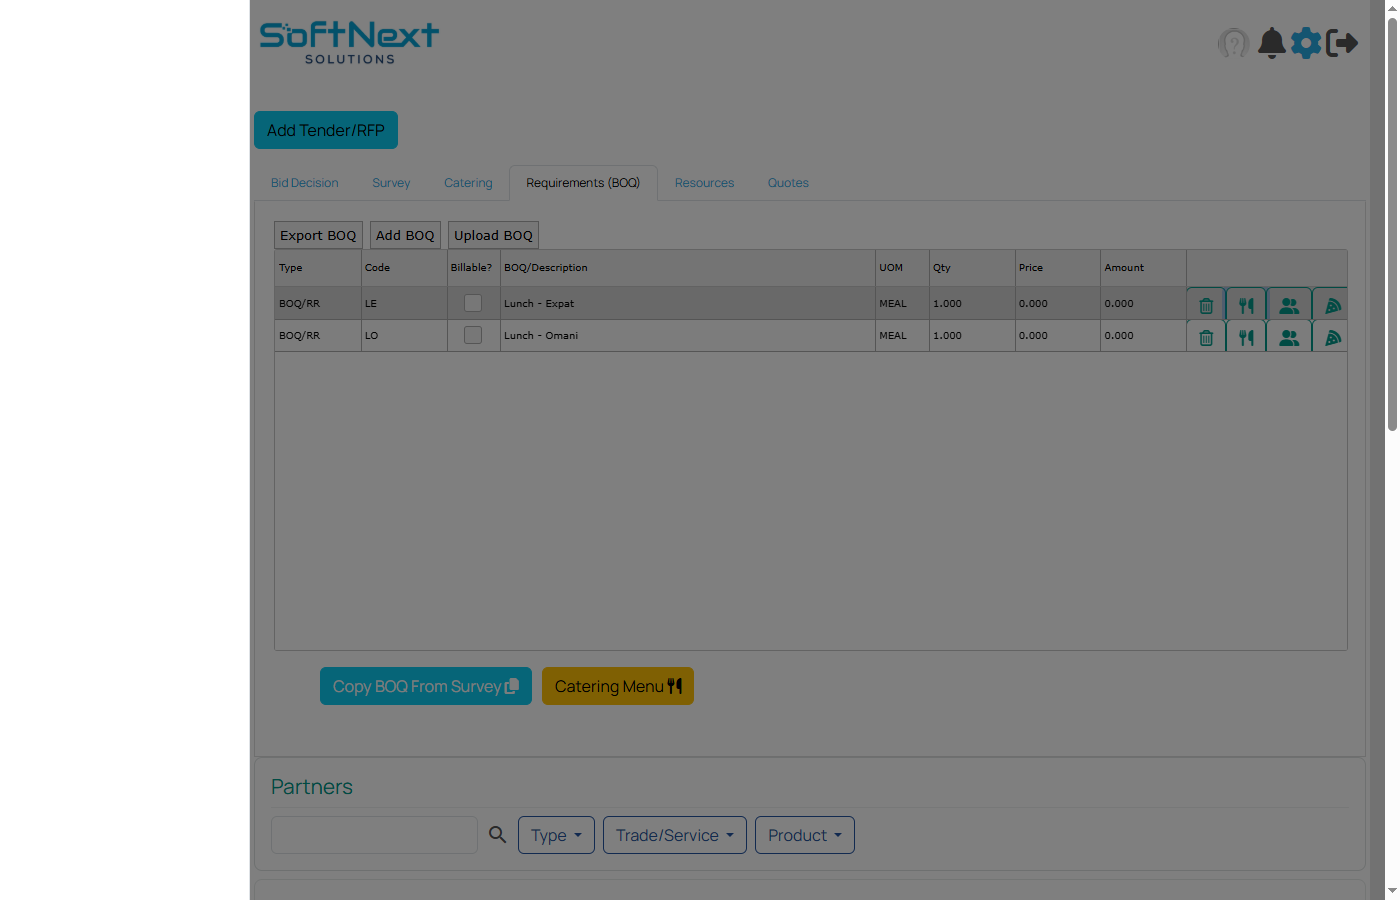Open the Type filter dropdown
This screenshot has height=900, width=1400.
click(556, 834)
